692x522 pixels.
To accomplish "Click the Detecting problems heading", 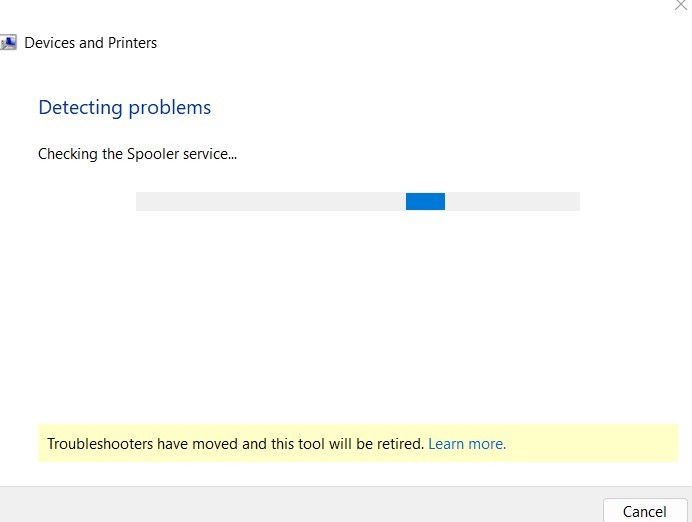I will click(124, 108).
